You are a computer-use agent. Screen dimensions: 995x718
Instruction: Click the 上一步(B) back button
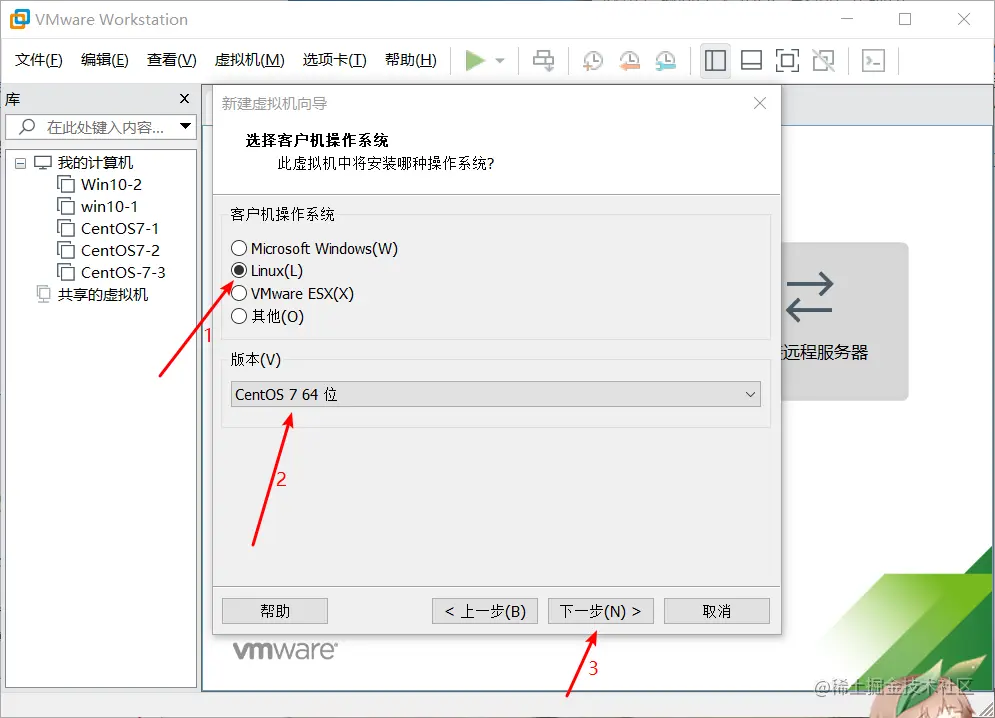(485, 611)
